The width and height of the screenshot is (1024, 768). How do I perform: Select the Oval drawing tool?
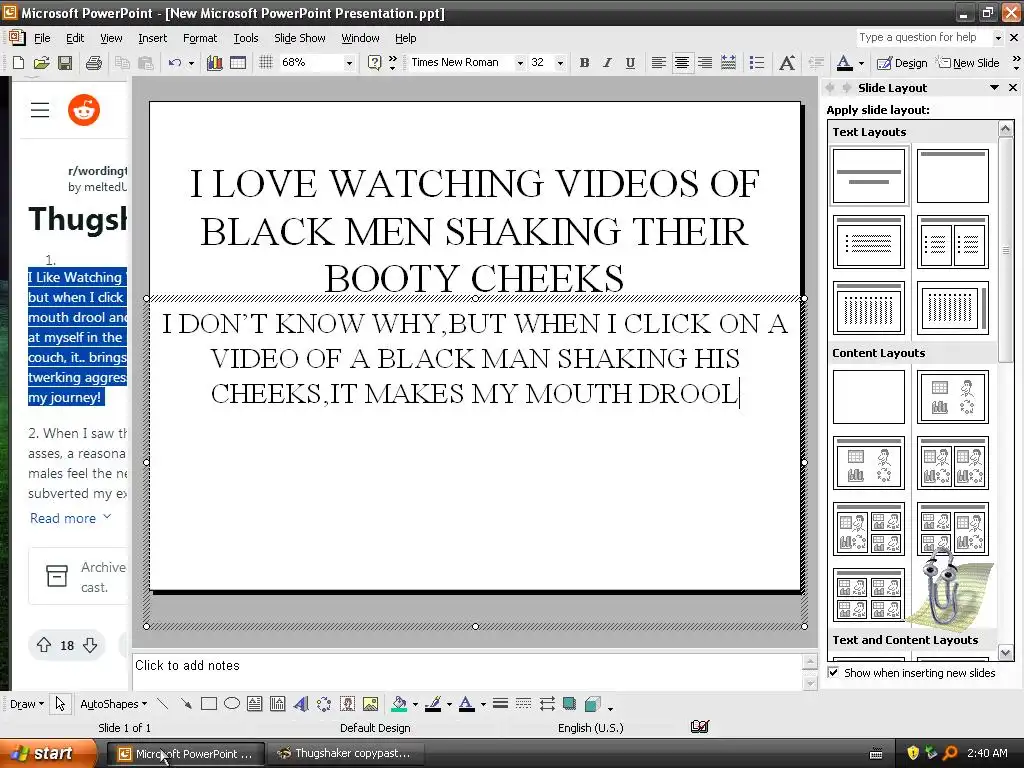tap(232, 703)
